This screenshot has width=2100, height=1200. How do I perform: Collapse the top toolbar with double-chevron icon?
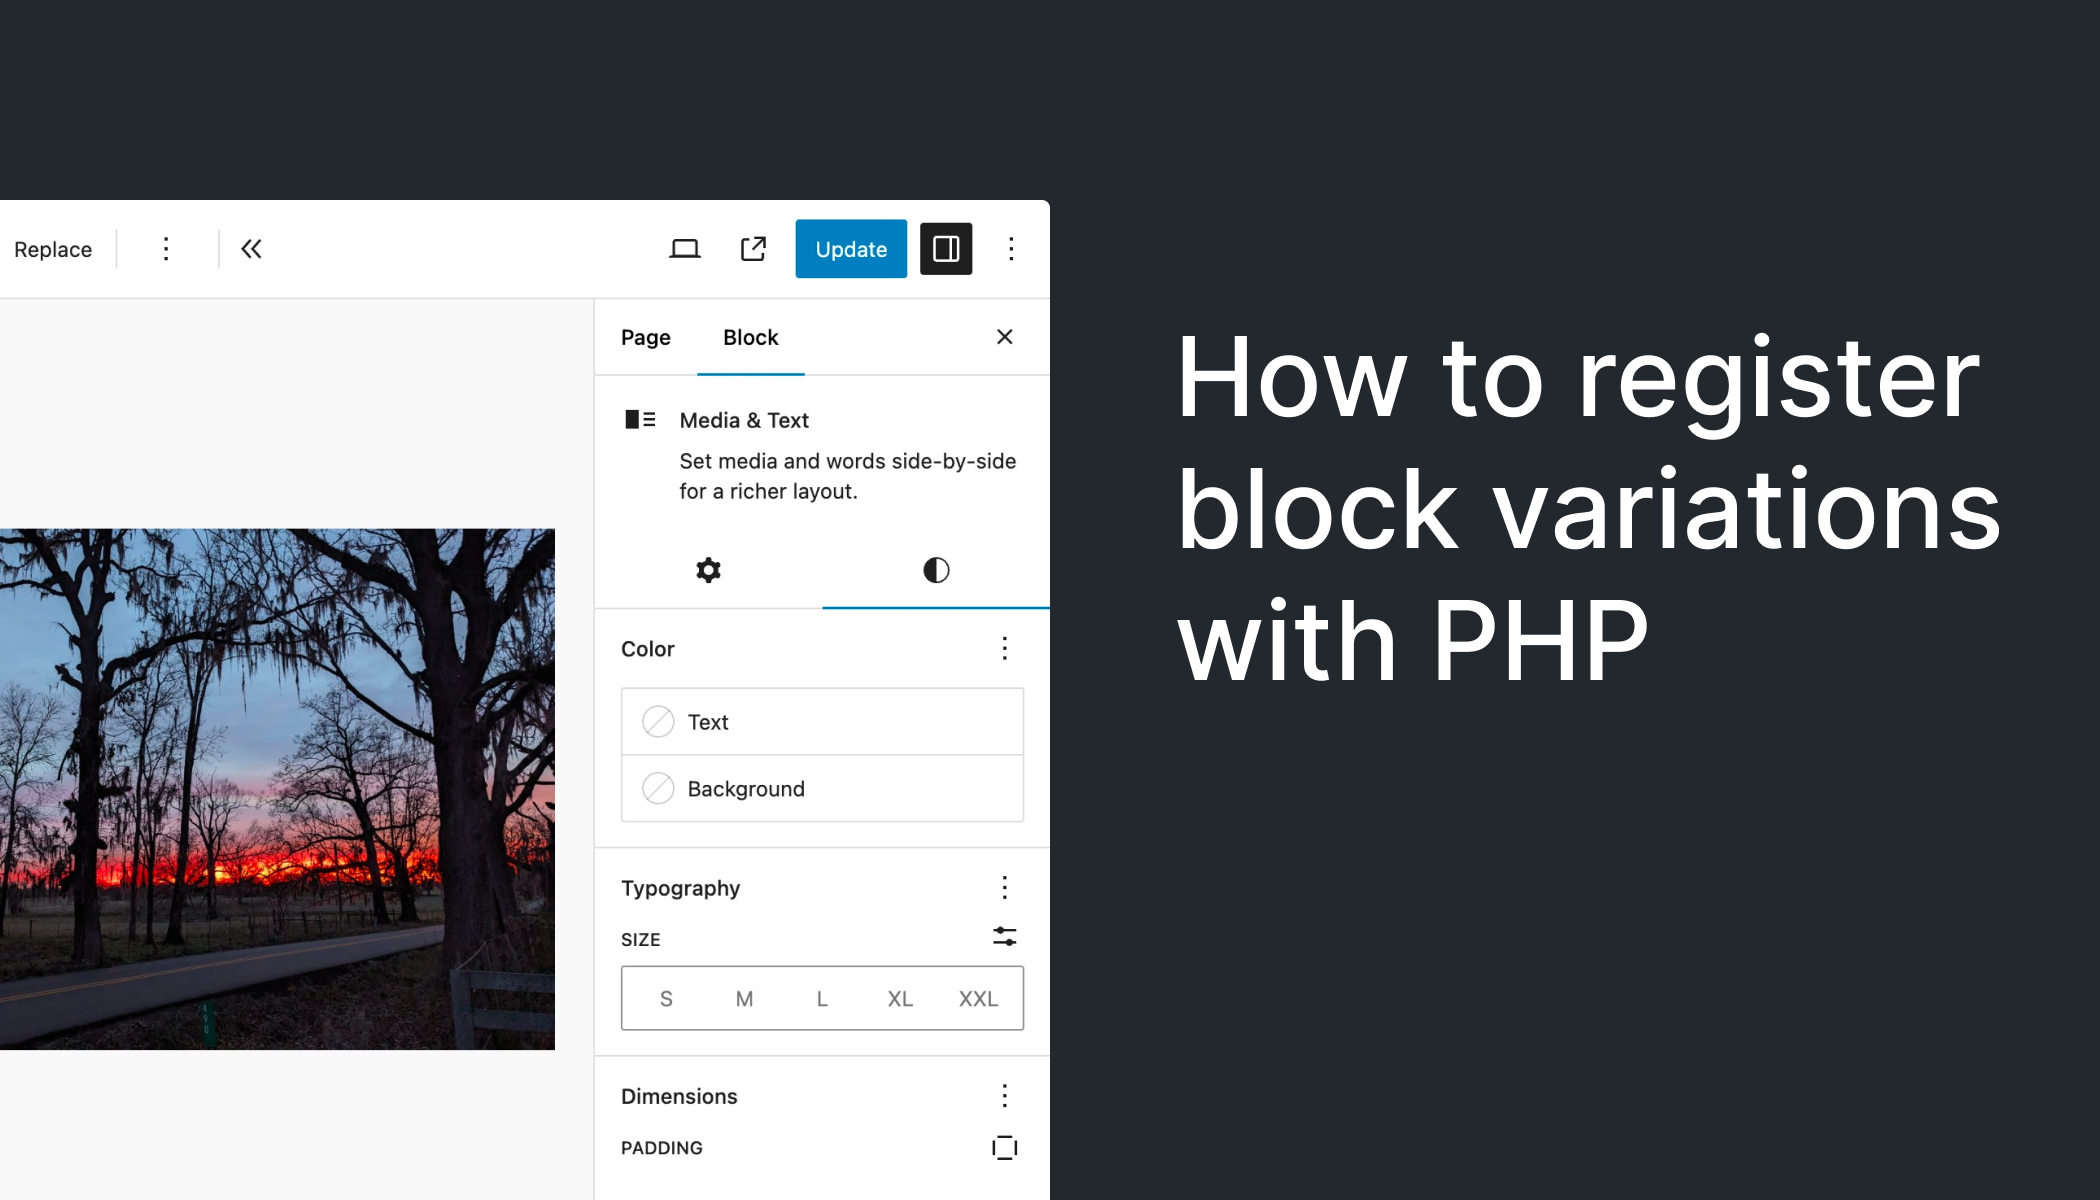click(x=250, y=249)
